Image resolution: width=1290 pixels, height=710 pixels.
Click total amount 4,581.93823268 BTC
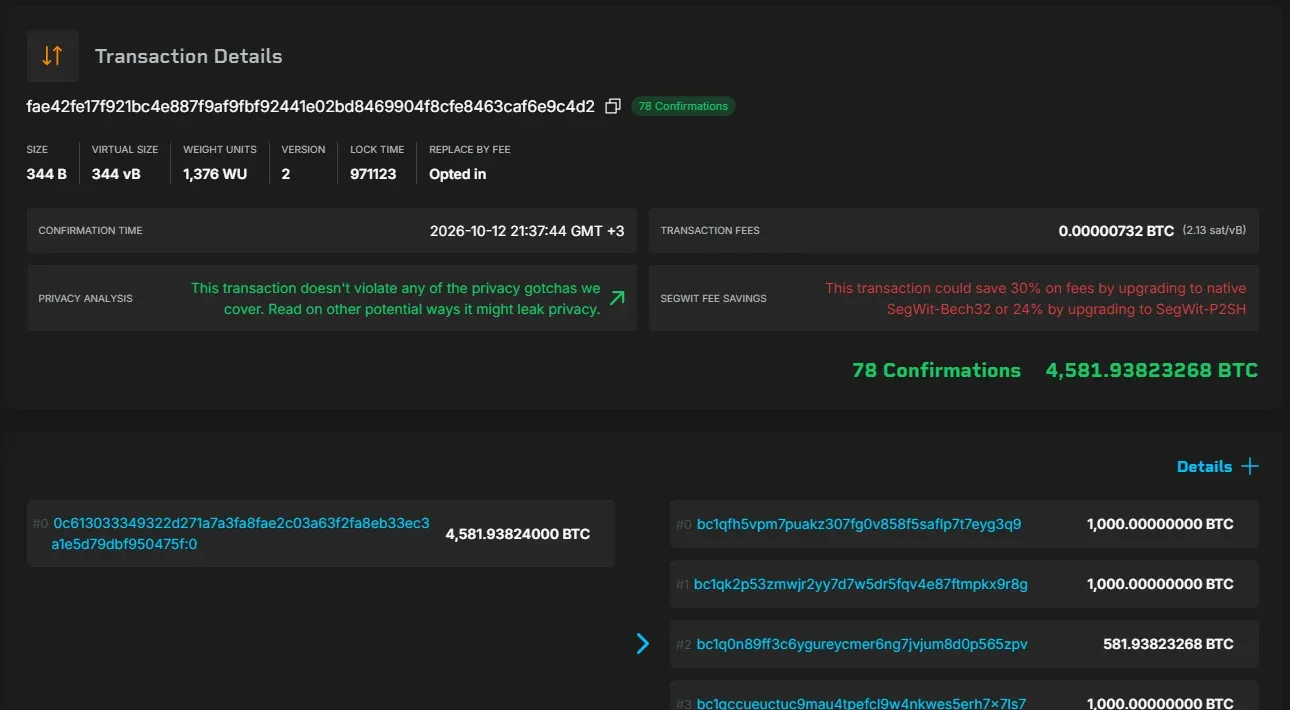(1152, 370)
